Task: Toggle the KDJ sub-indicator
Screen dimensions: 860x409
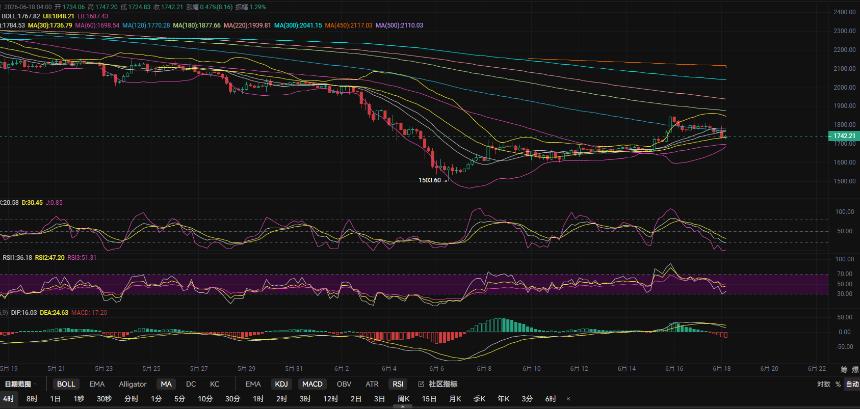Action: coord(281,384)
